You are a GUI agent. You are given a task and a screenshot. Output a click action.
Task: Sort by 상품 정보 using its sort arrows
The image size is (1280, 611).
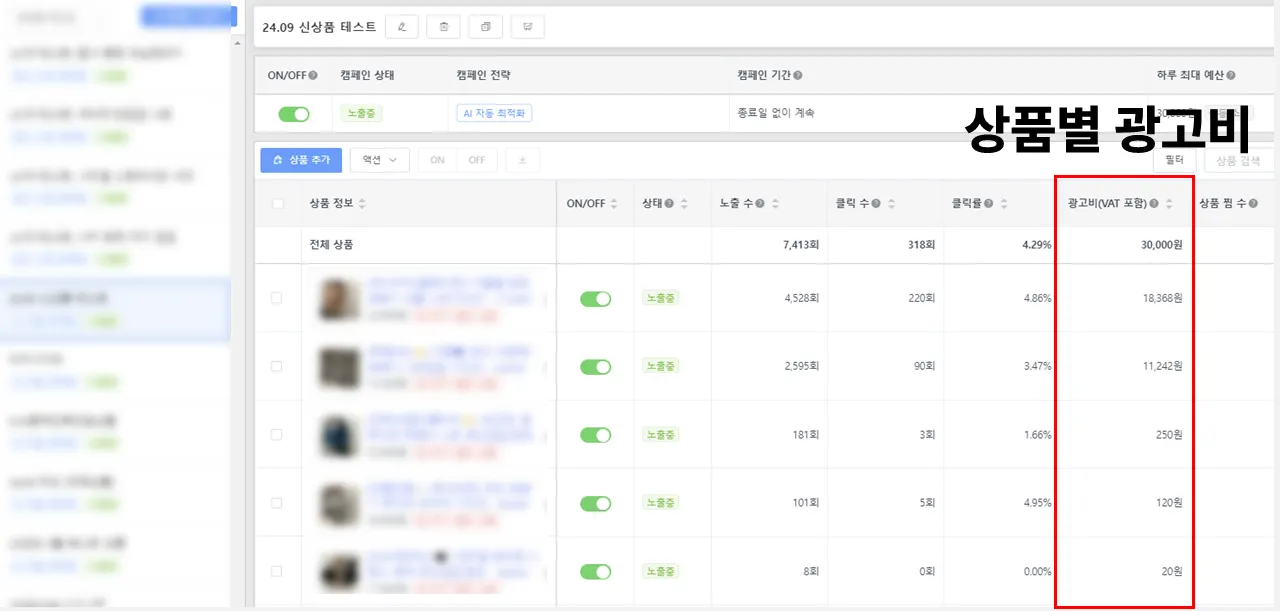pos(362,204)
